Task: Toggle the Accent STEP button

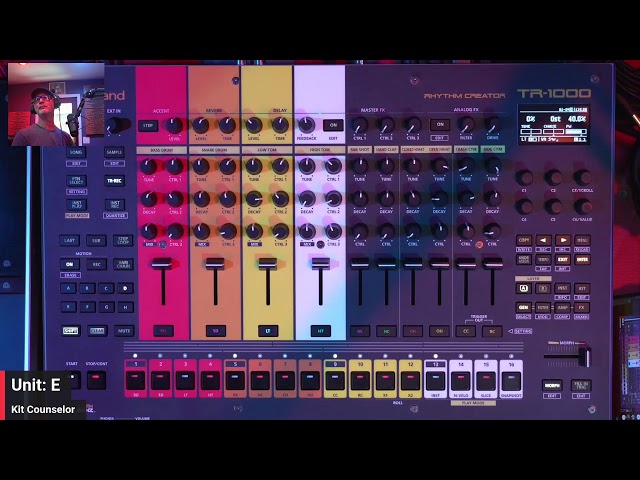Action: pos(148,126)
